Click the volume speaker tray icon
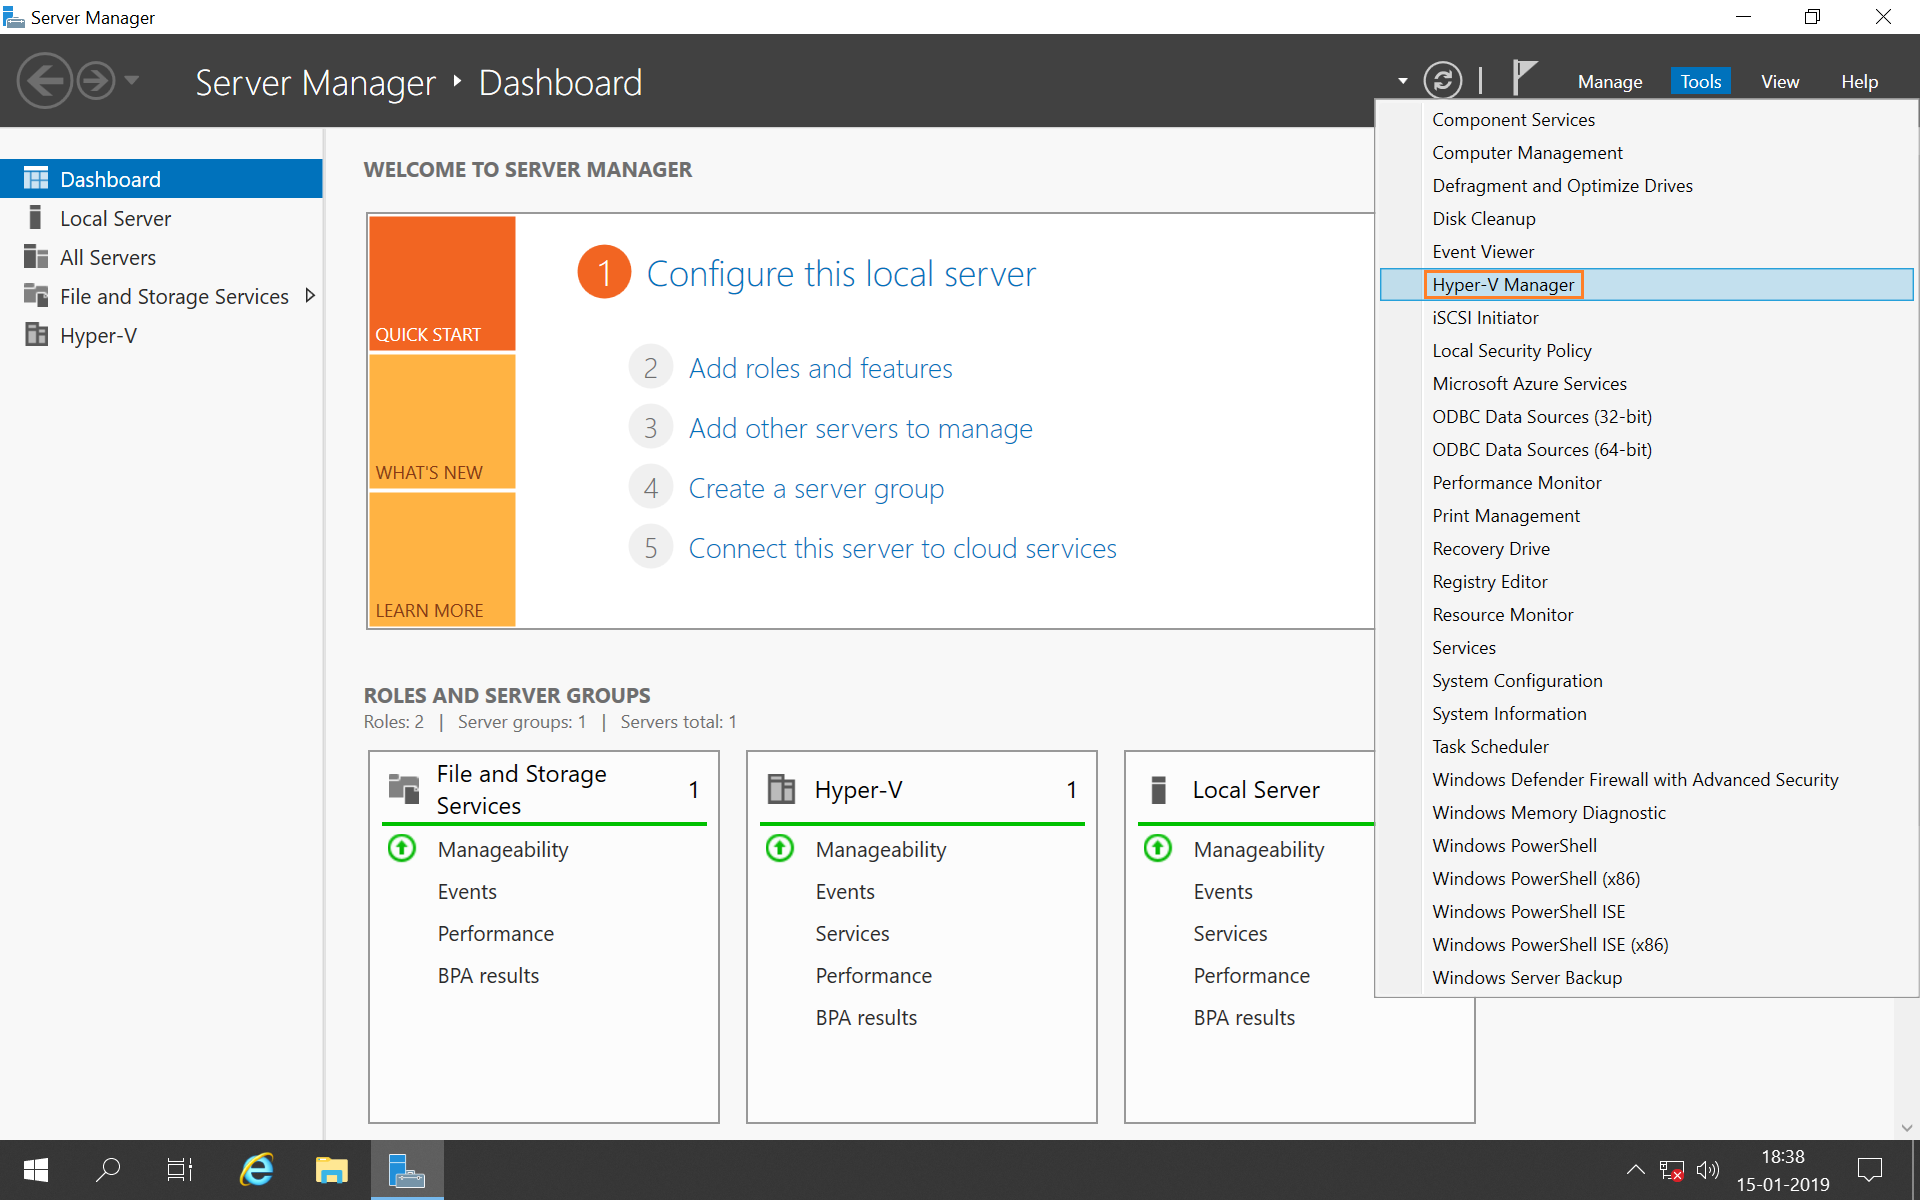 coord(1708,1170)
